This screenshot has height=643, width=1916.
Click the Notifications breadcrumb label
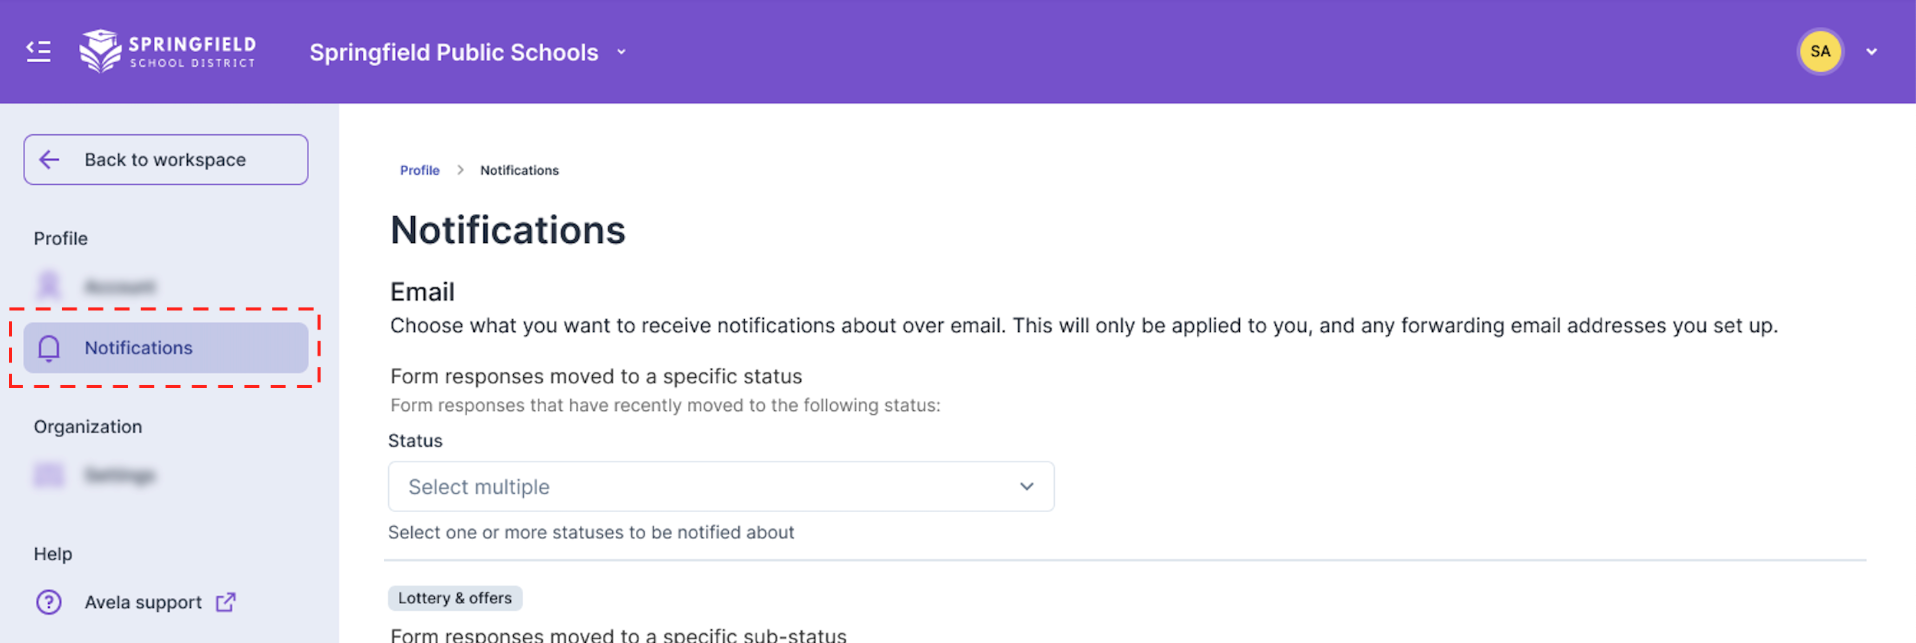pyautogui.click(x=519, y=170)
